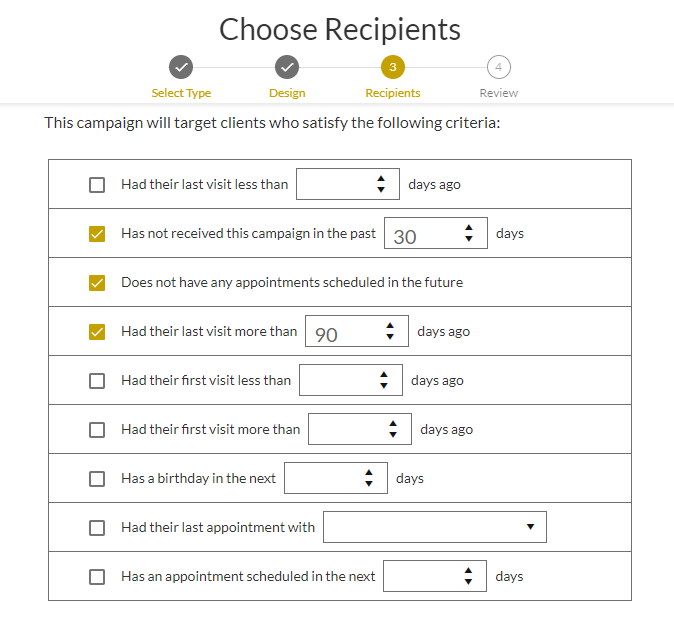Enable the last visit less than checkbox
The height and width of the screenshot is (629, 674).
[97, 185]
